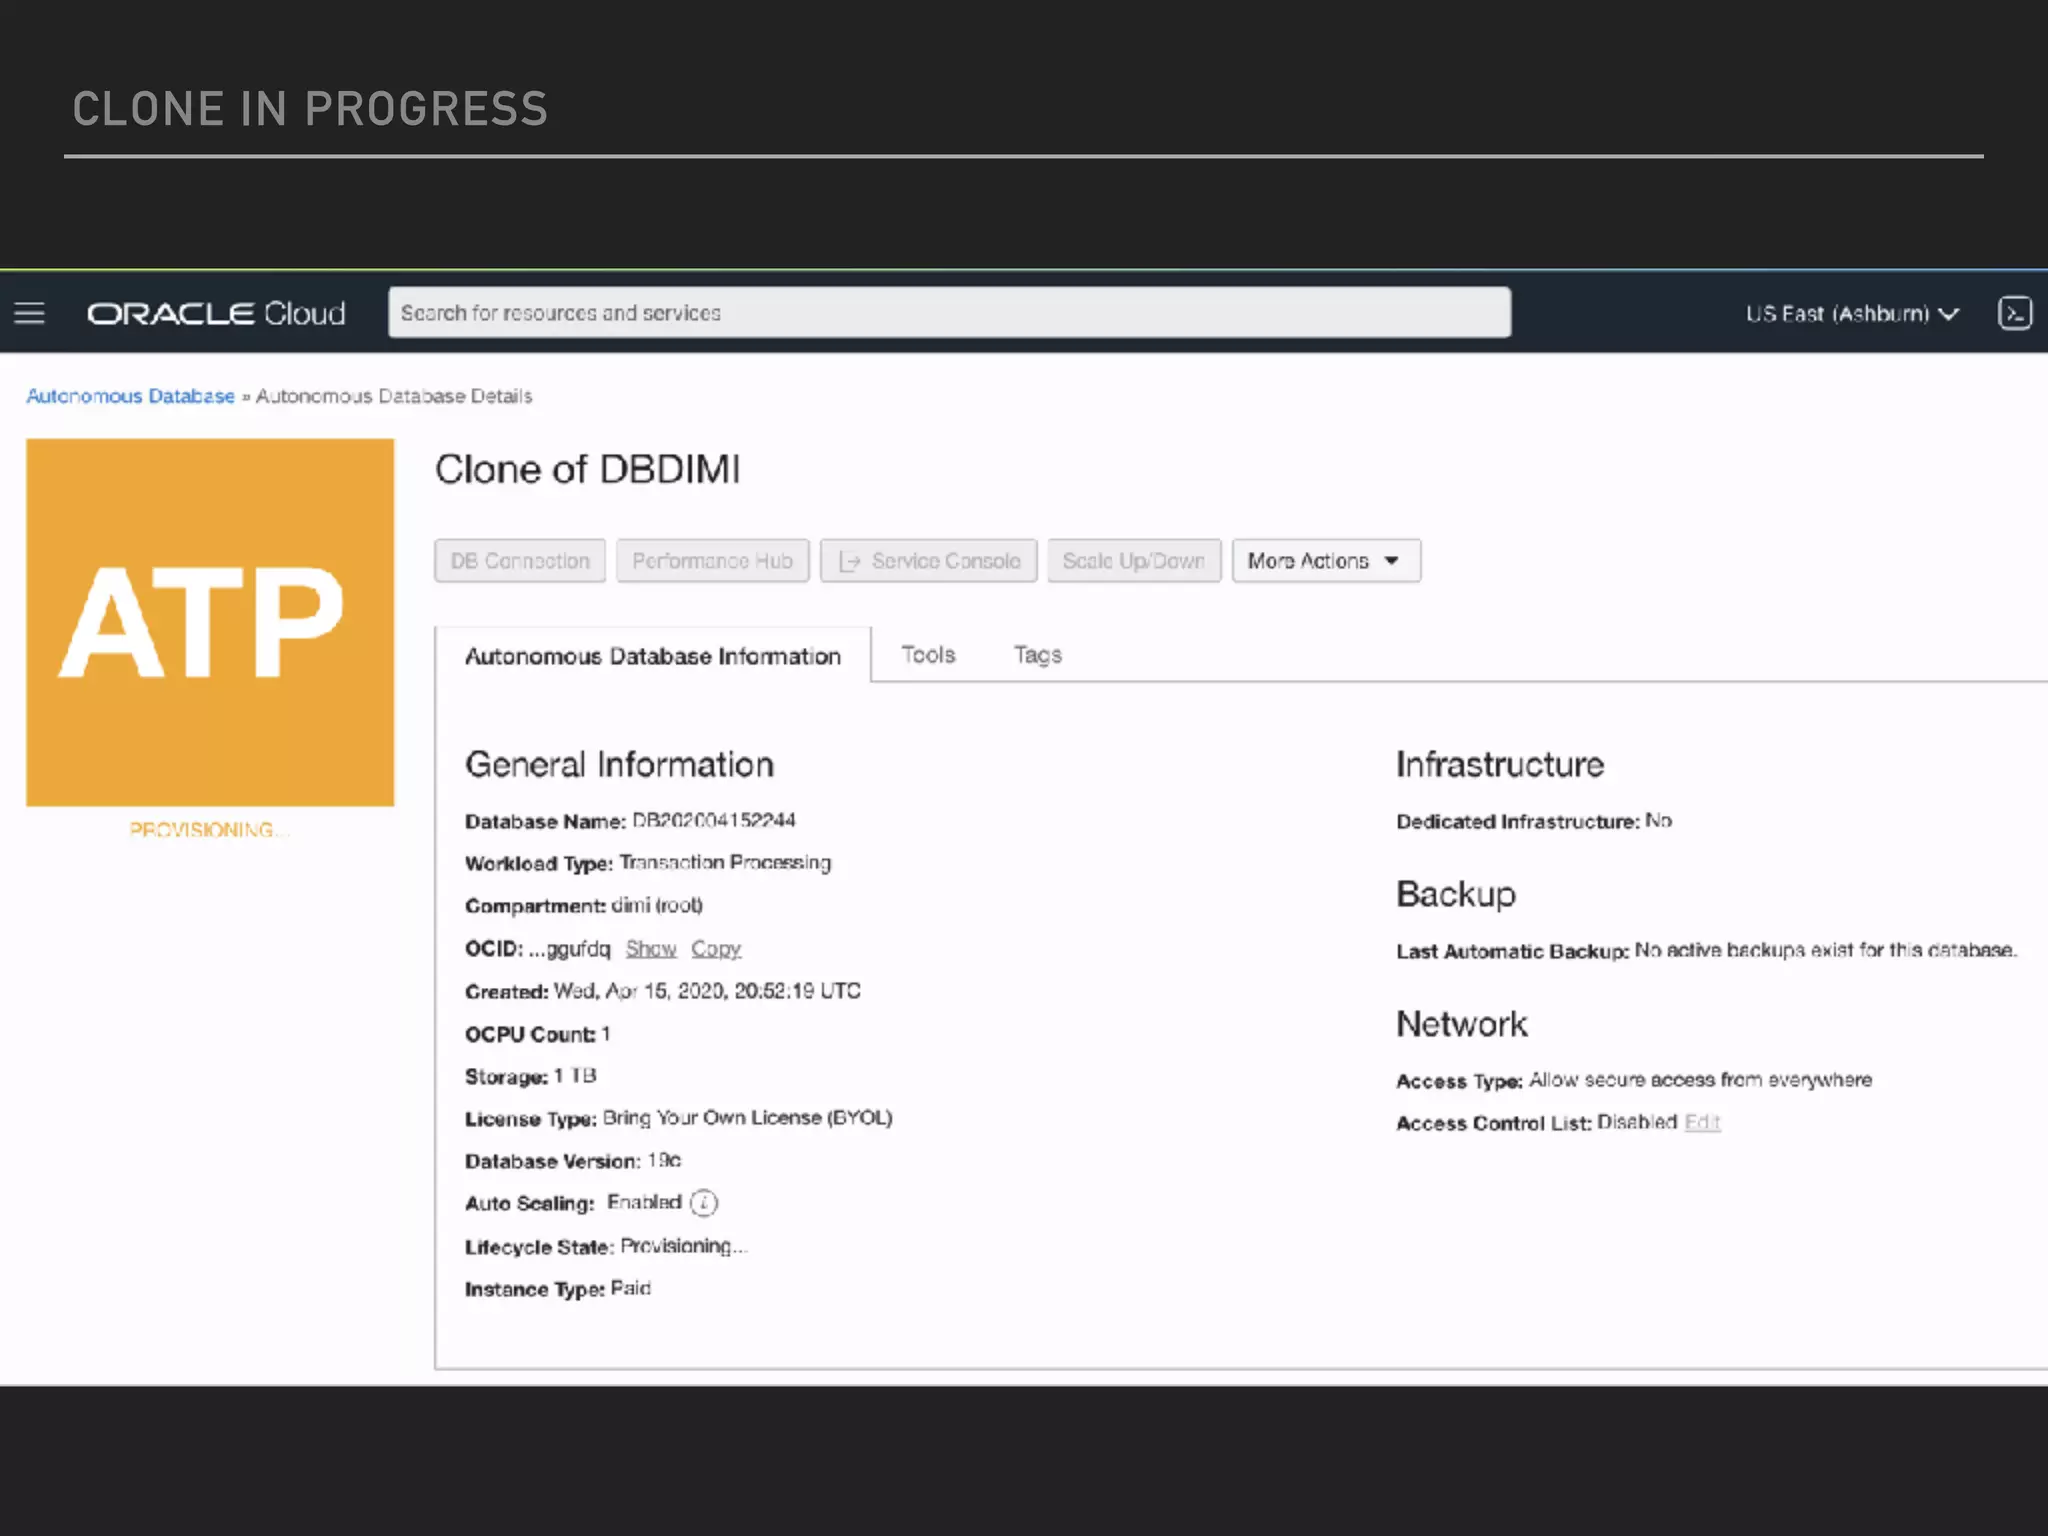The height and width of the screenshot is (1536, 2048).
Task: Select the Autonomous Database Information tab
Action: click(652, 656)
